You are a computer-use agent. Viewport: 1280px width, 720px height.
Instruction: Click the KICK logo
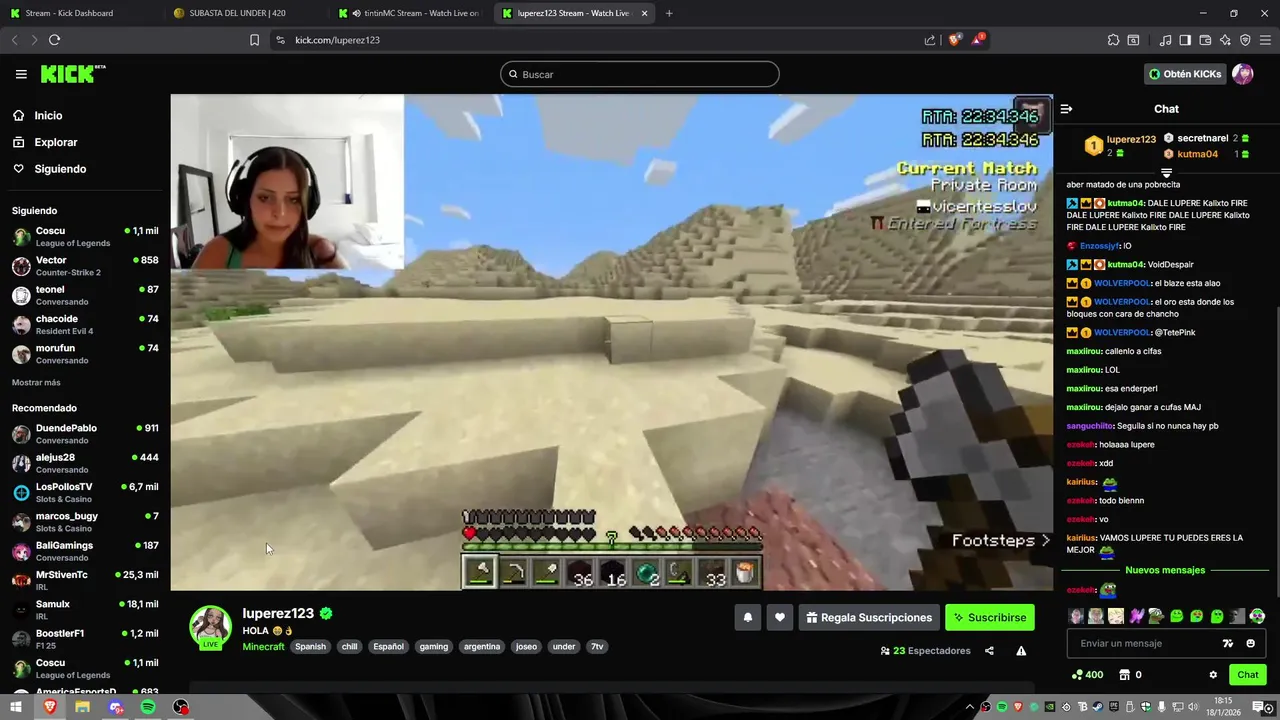pos(72,74)
